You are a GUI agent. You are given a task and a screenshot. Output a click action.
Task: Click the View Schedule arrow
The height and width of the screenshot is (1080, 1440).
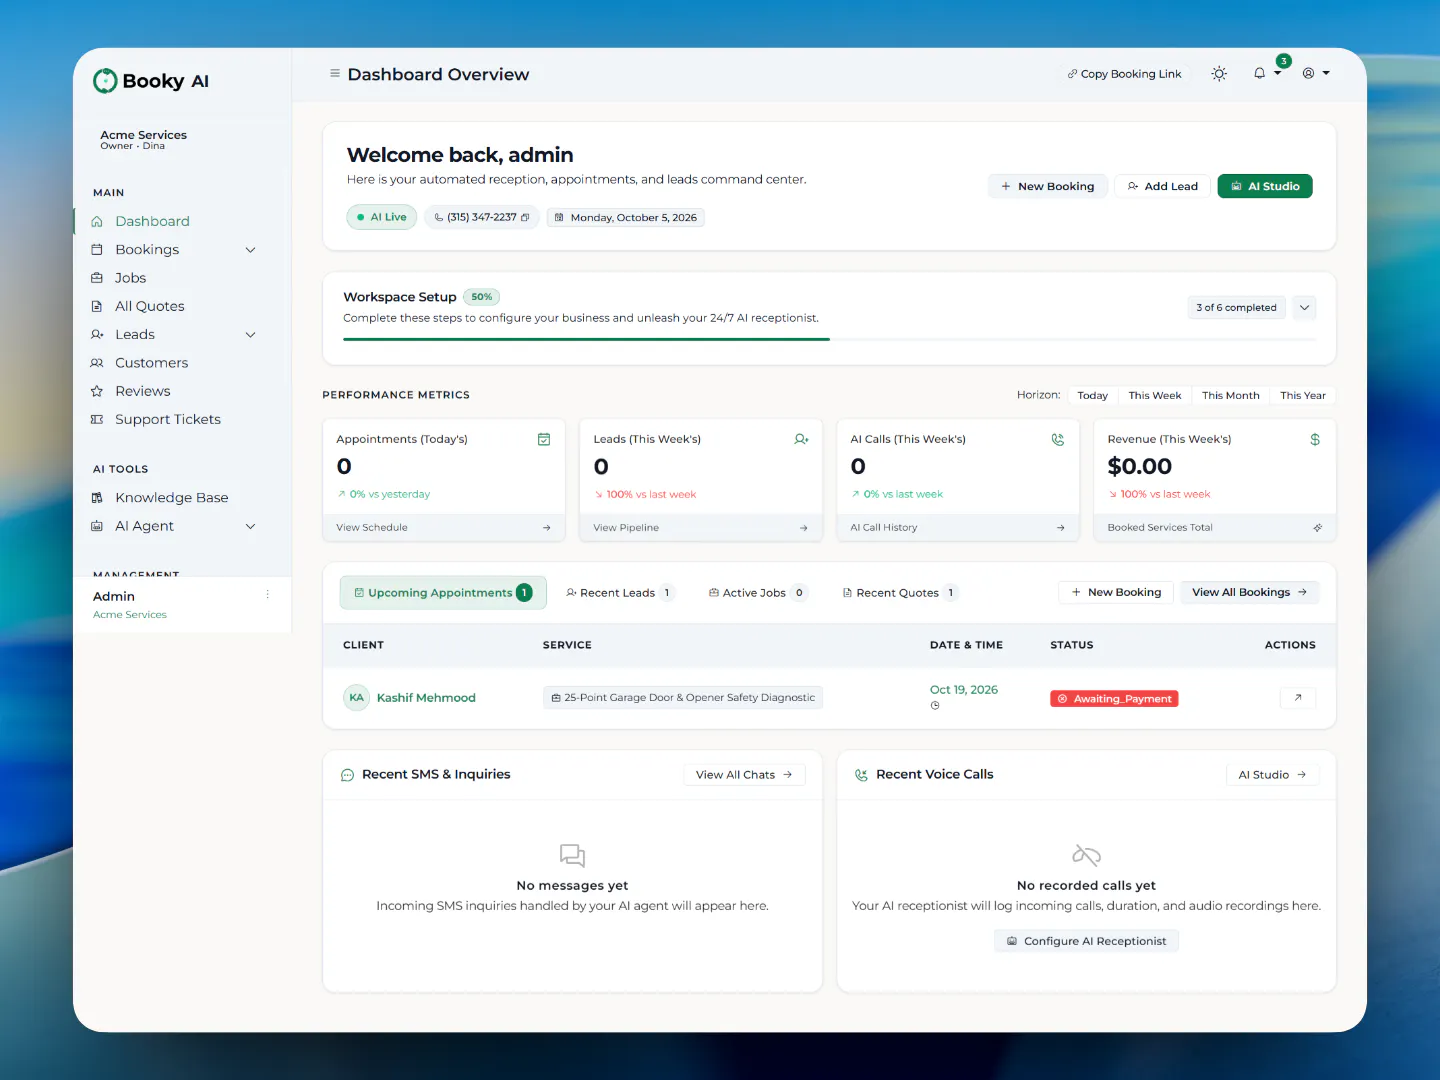pos(546,527)
